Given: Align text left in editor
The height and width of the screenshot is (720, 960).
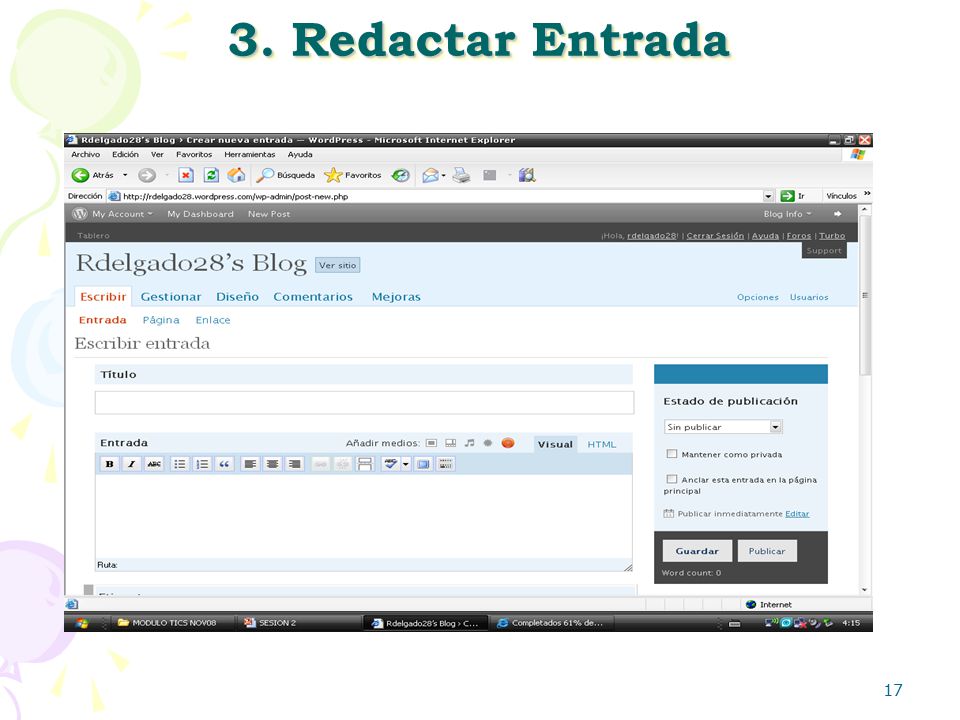Looking at the screenshot, I should 250,464.
